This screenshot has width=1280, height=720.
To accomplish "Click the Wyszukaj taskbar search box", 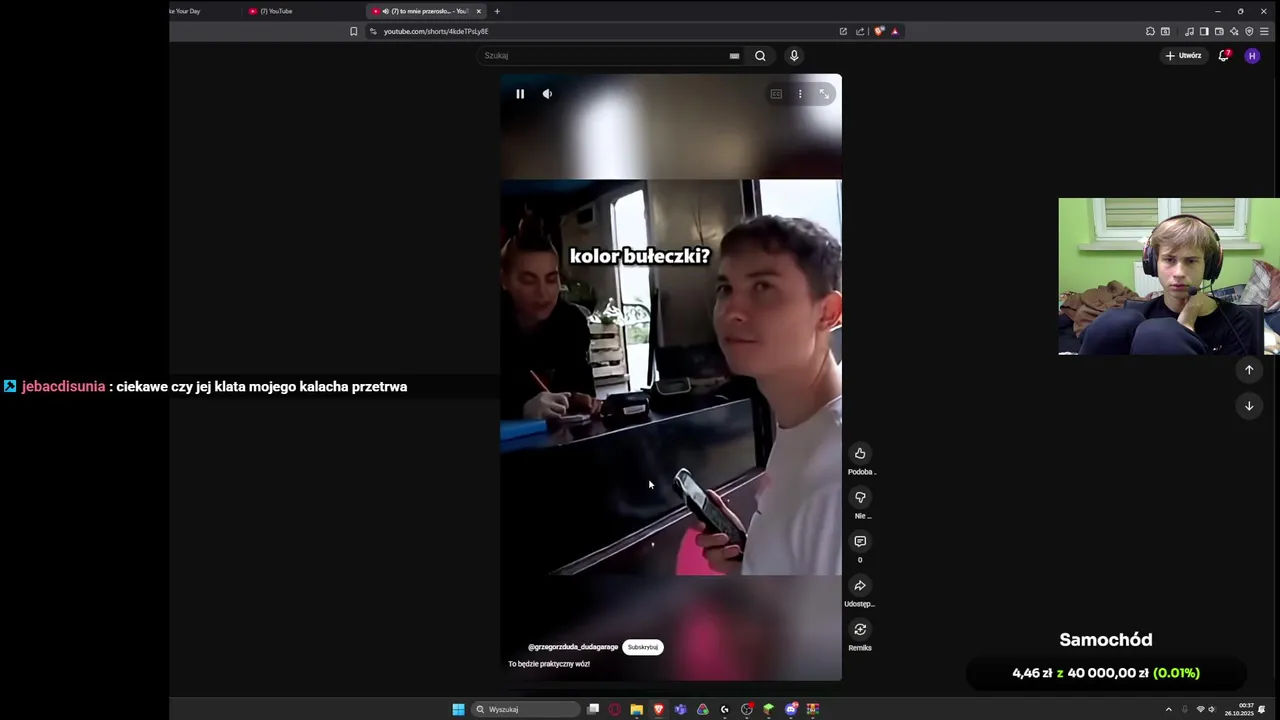I will tap(525, 709).
